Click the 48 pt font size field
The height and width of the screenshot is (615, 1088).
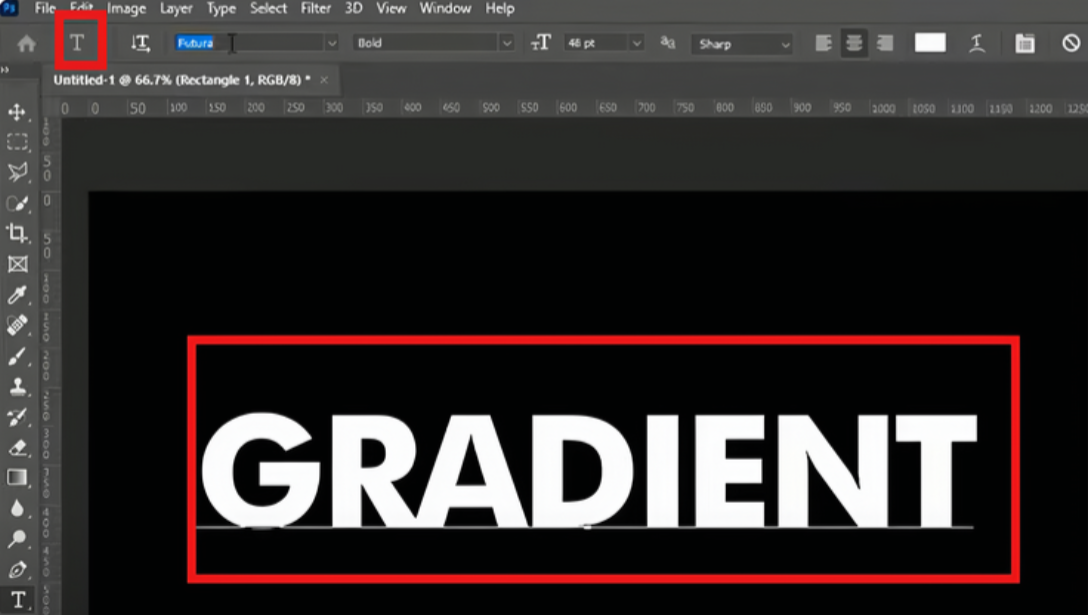pos(595,43)
